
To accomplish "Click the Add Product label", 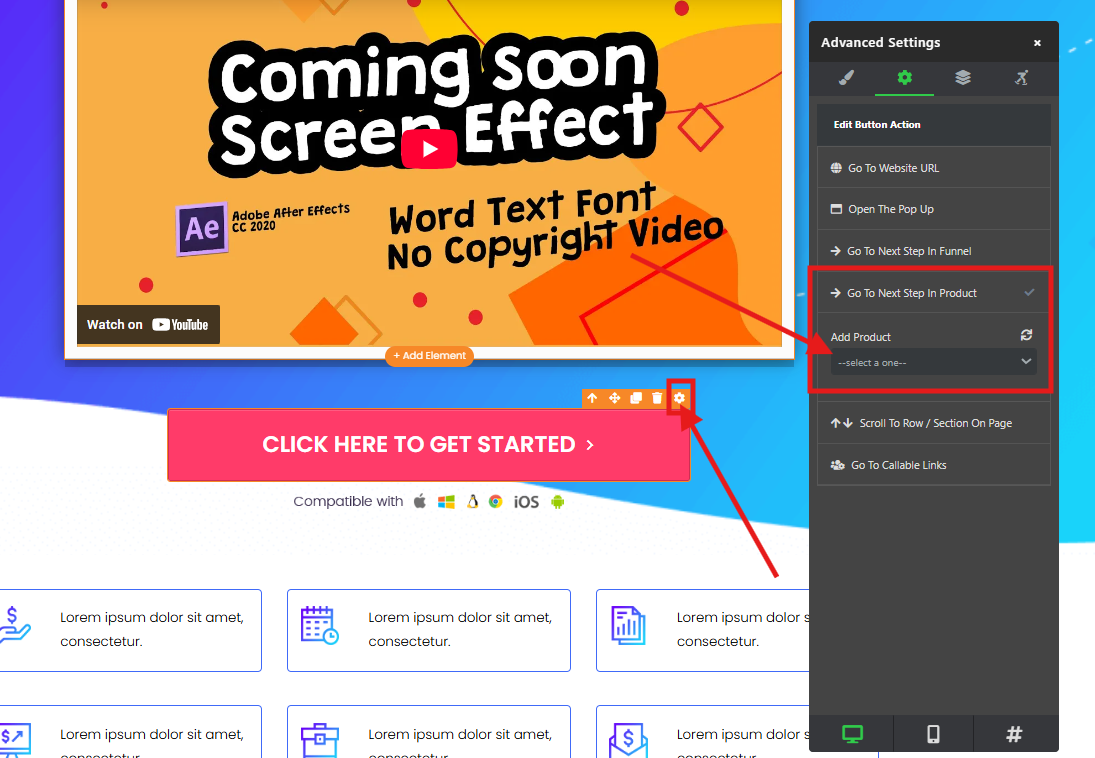I will pos(860,337).
